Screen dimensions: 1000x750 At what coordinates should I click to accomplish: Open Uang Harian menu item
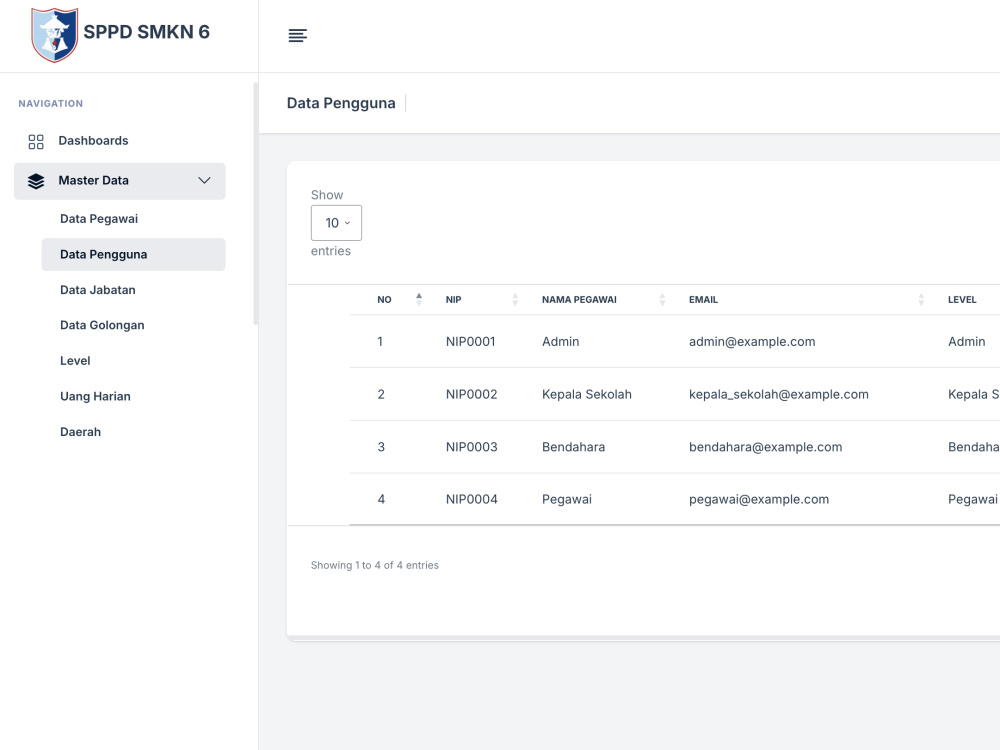95,397
